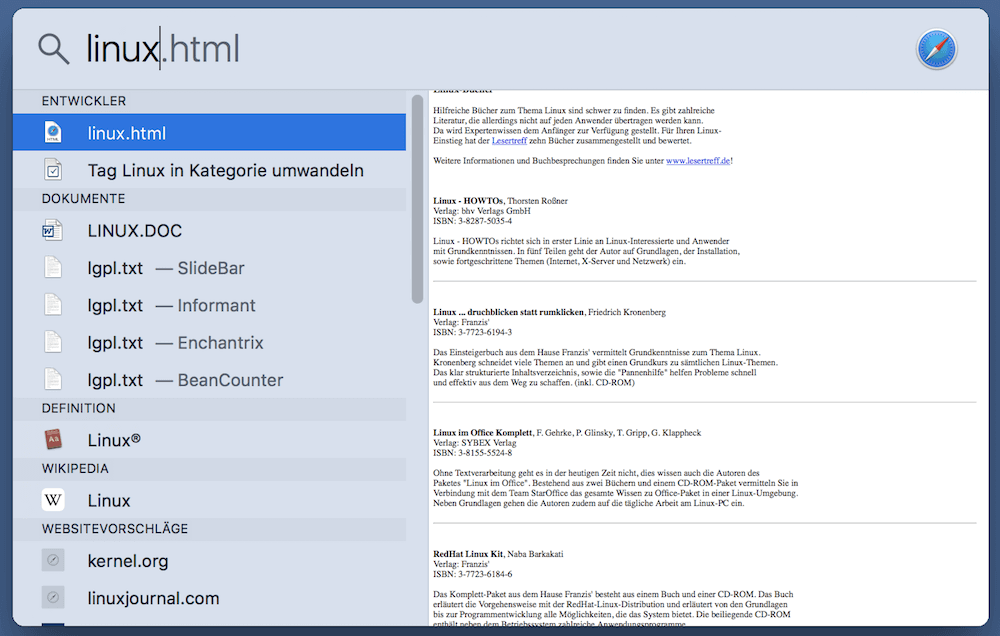This screenshot has height=636, width=1000.
Task: Click the ISBN: 3-7723-6184-6 line
Action: point(473,574)
